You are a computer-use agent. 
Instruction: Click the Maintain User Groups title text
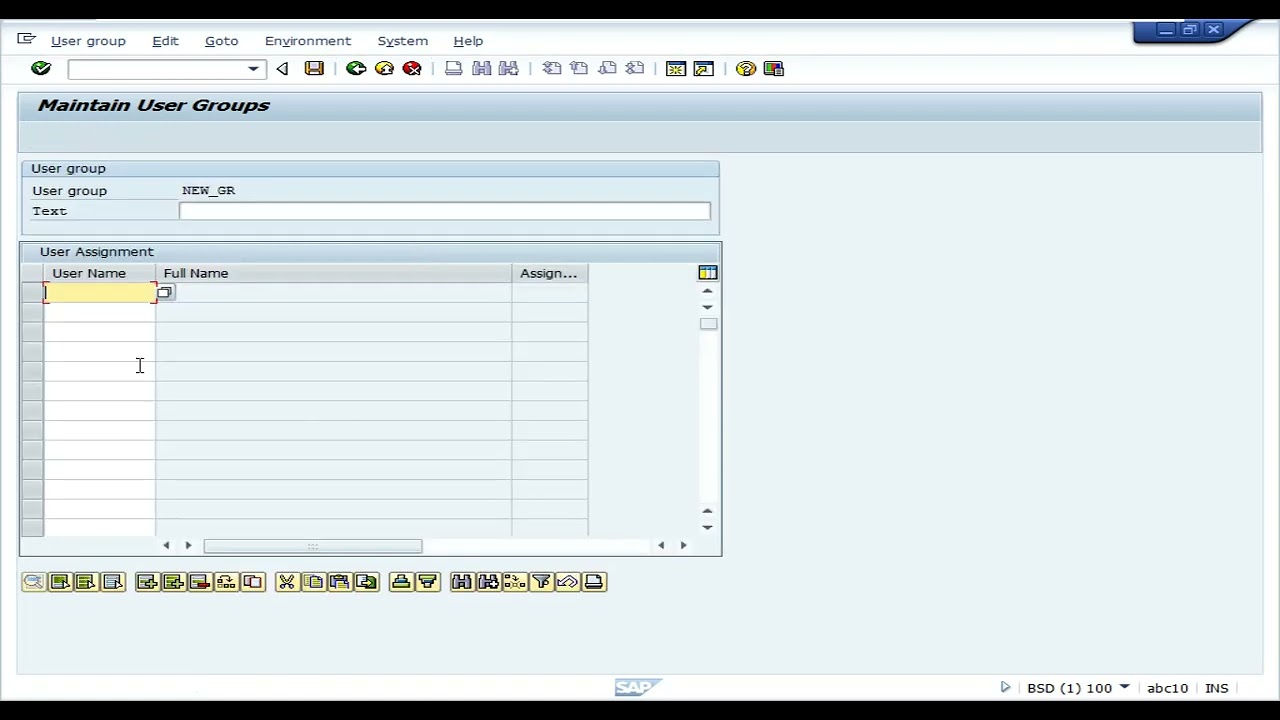[x=154, y=105]
